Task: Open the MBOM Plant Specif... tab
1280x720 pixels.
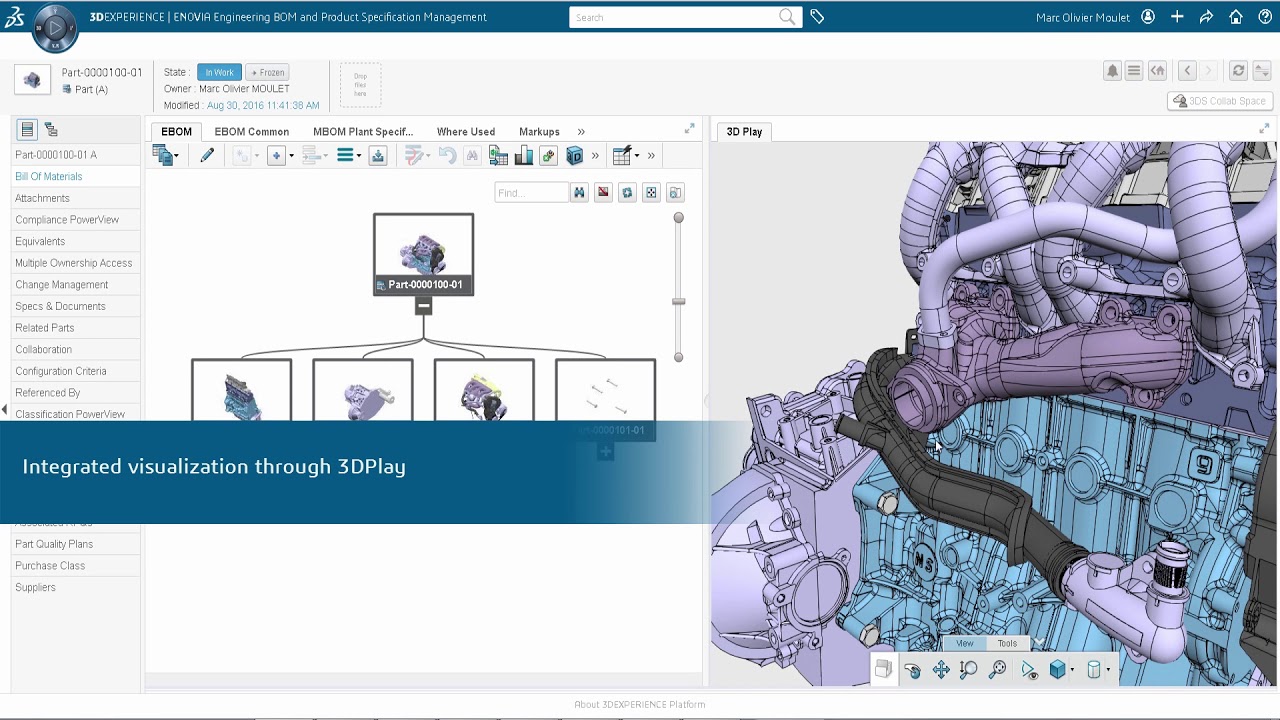Action: point(363,132)
